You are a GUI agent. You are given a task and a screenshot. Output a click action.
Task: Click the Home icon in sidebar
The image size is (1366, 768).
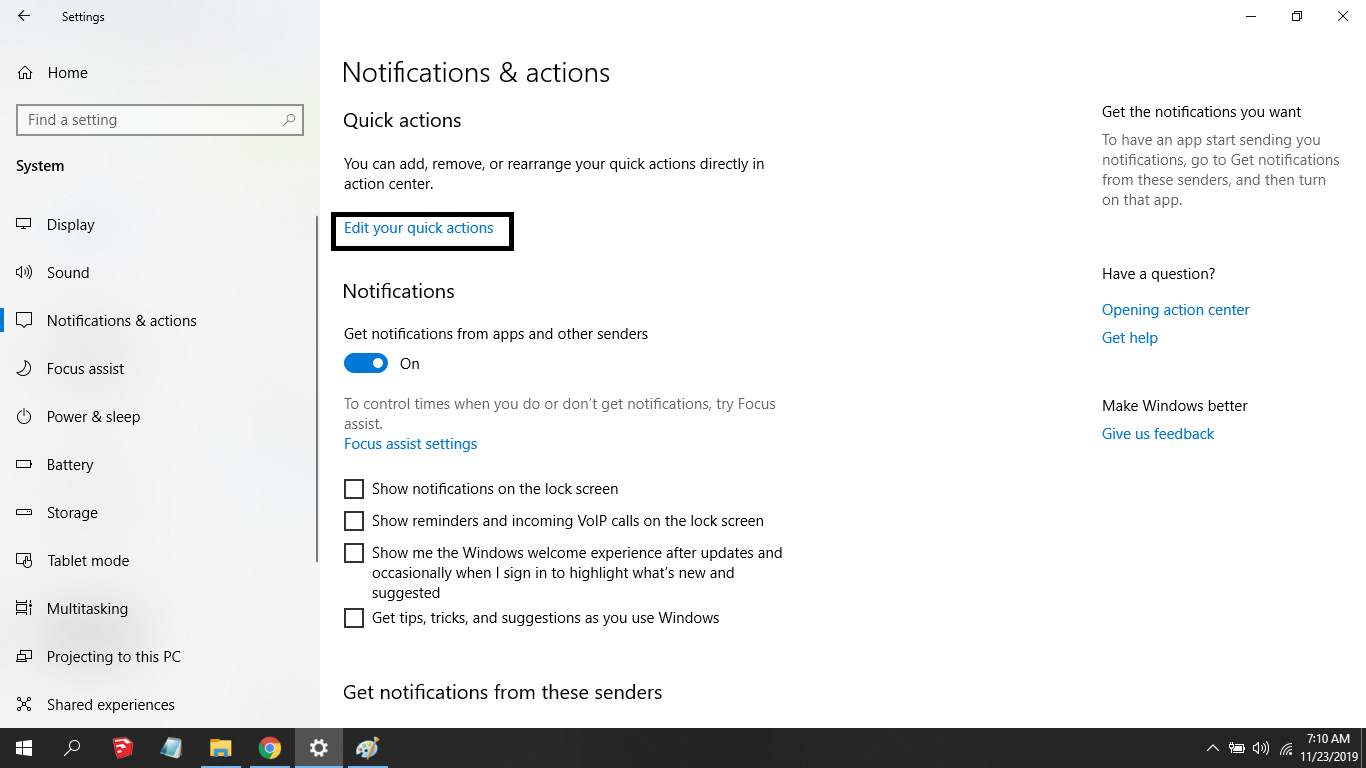coord(25,73)
